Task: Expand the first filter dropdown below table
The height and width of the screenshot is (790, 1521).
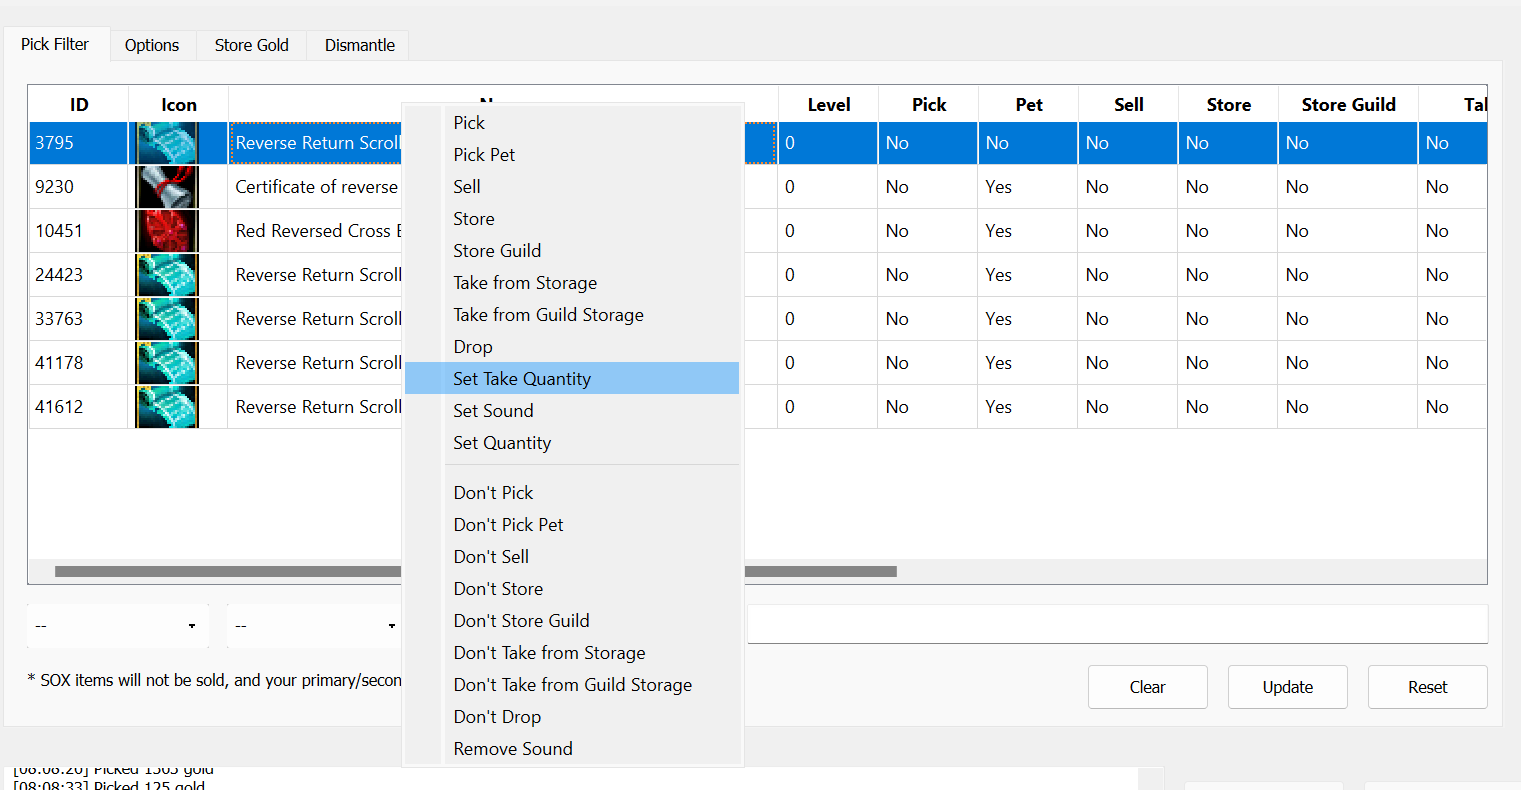Action: pyautogui.click(x=117, y=626)
